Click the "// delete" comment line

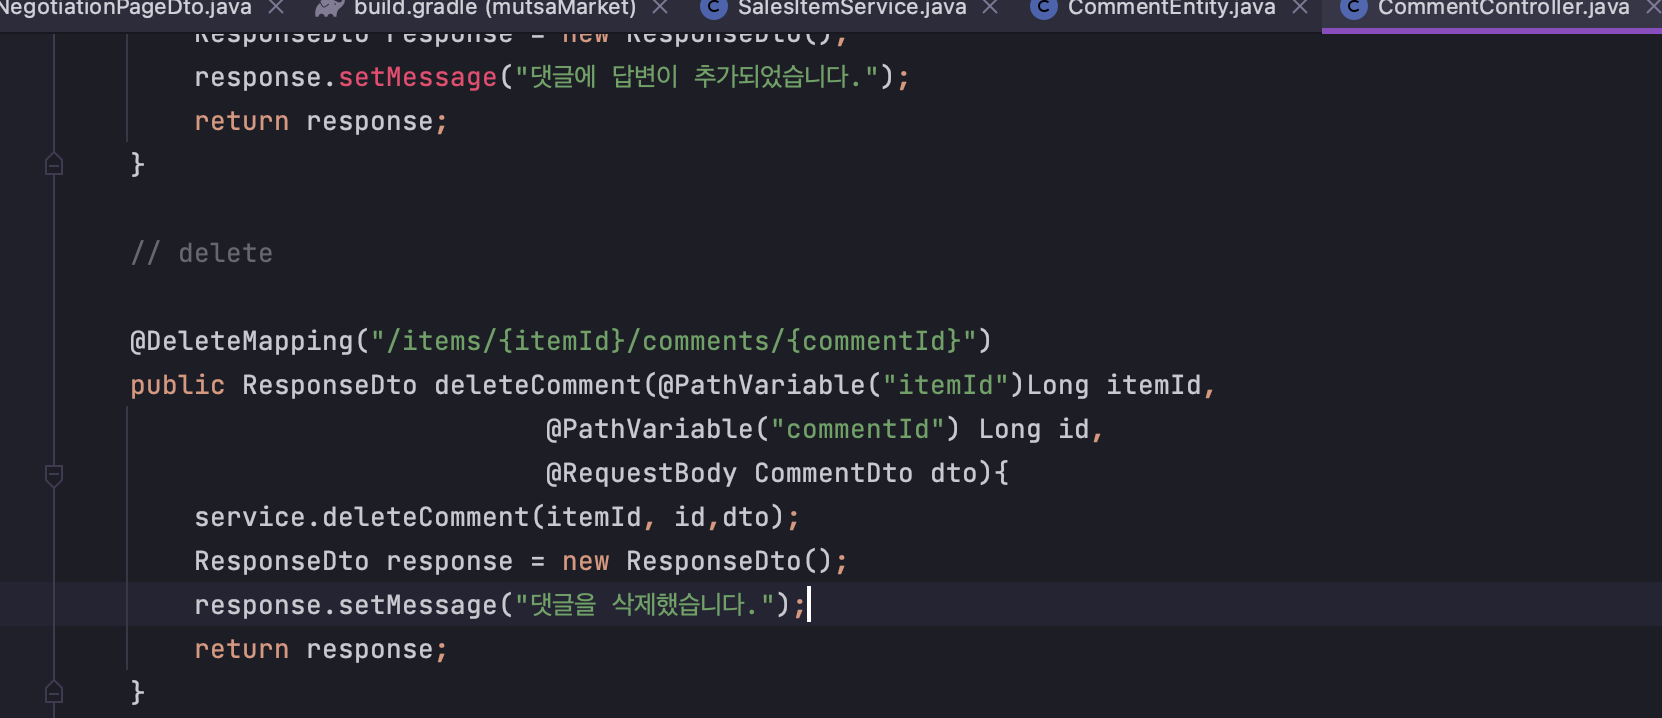[x=202, y=253]
